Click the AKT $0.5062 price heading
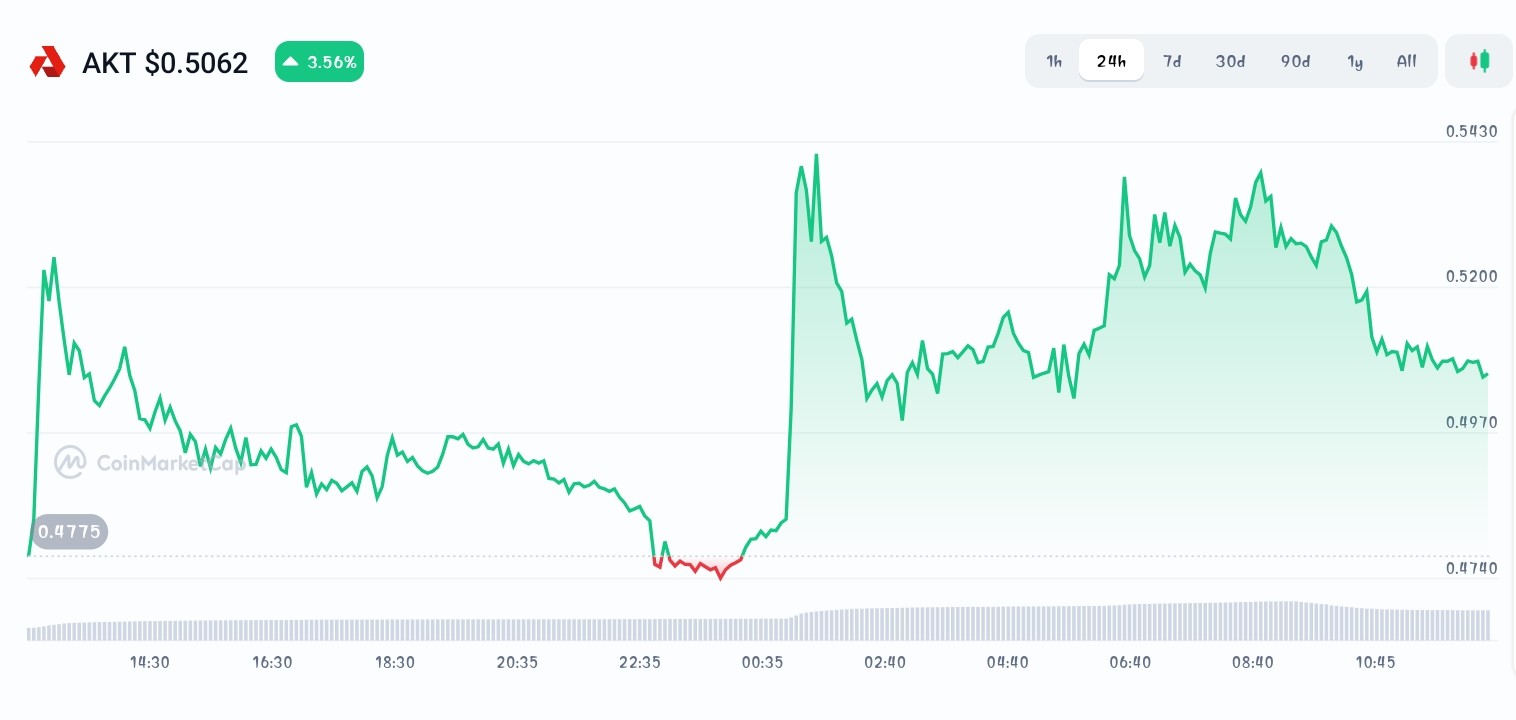The height and width of the screenshot is (720, 1516). (x=165, y=63)
